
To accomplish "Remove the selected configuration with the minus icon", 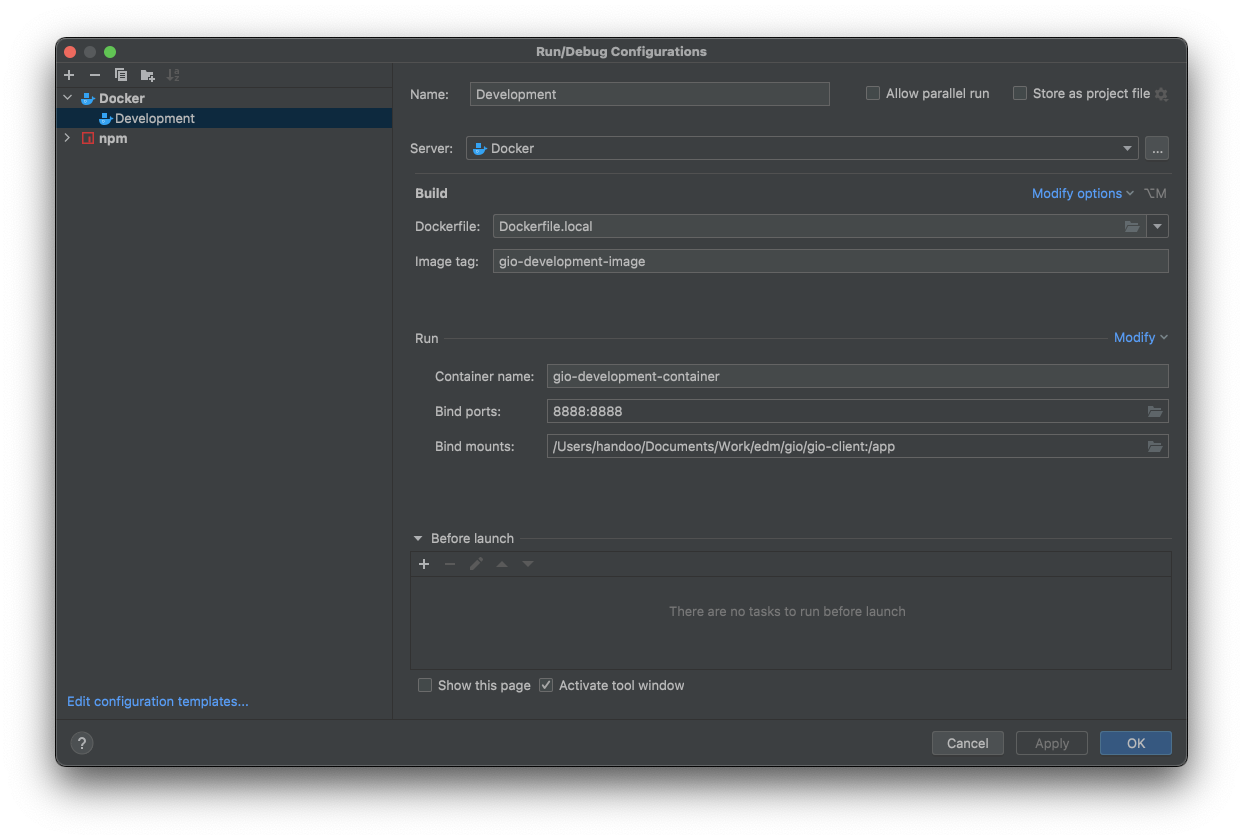I will [95, 75].
